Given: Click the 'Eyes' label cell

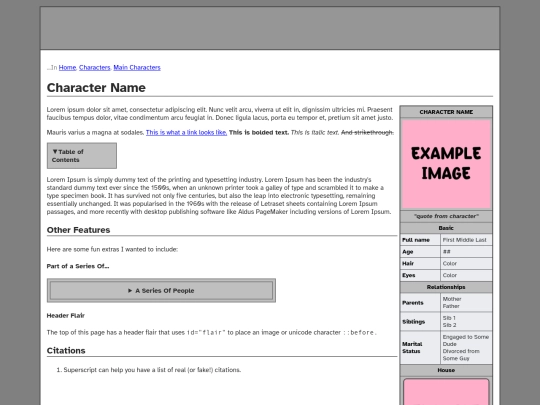Looking at the screenshot, I should tap(420, 275).
